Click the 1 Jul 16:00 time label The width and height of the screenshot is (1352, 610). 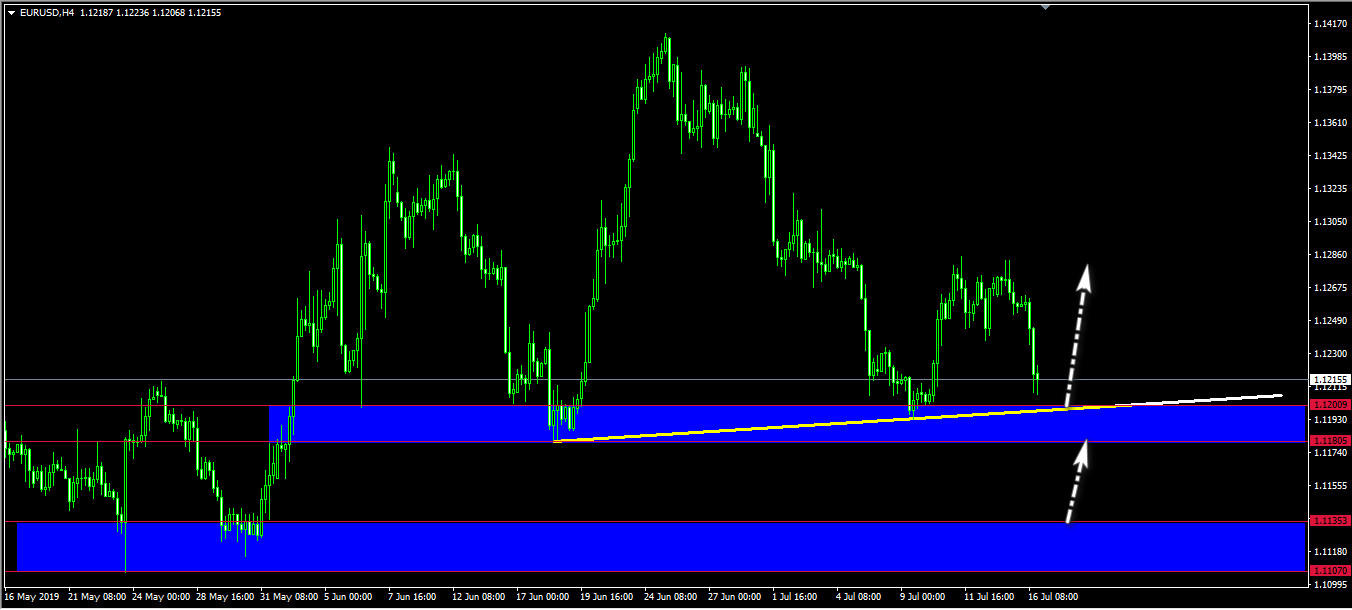tap(797, 597)
